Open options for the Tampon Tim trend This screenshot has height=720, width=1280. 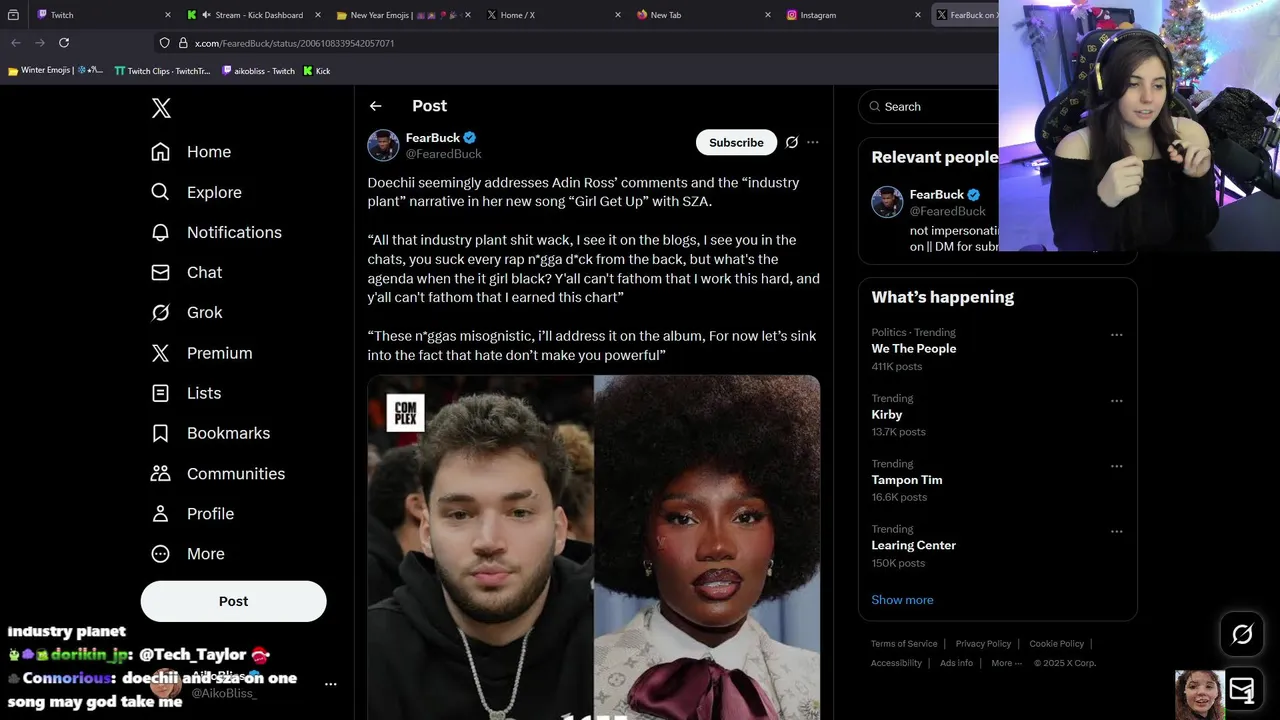pyautogui.click(x=1116, y=466)
